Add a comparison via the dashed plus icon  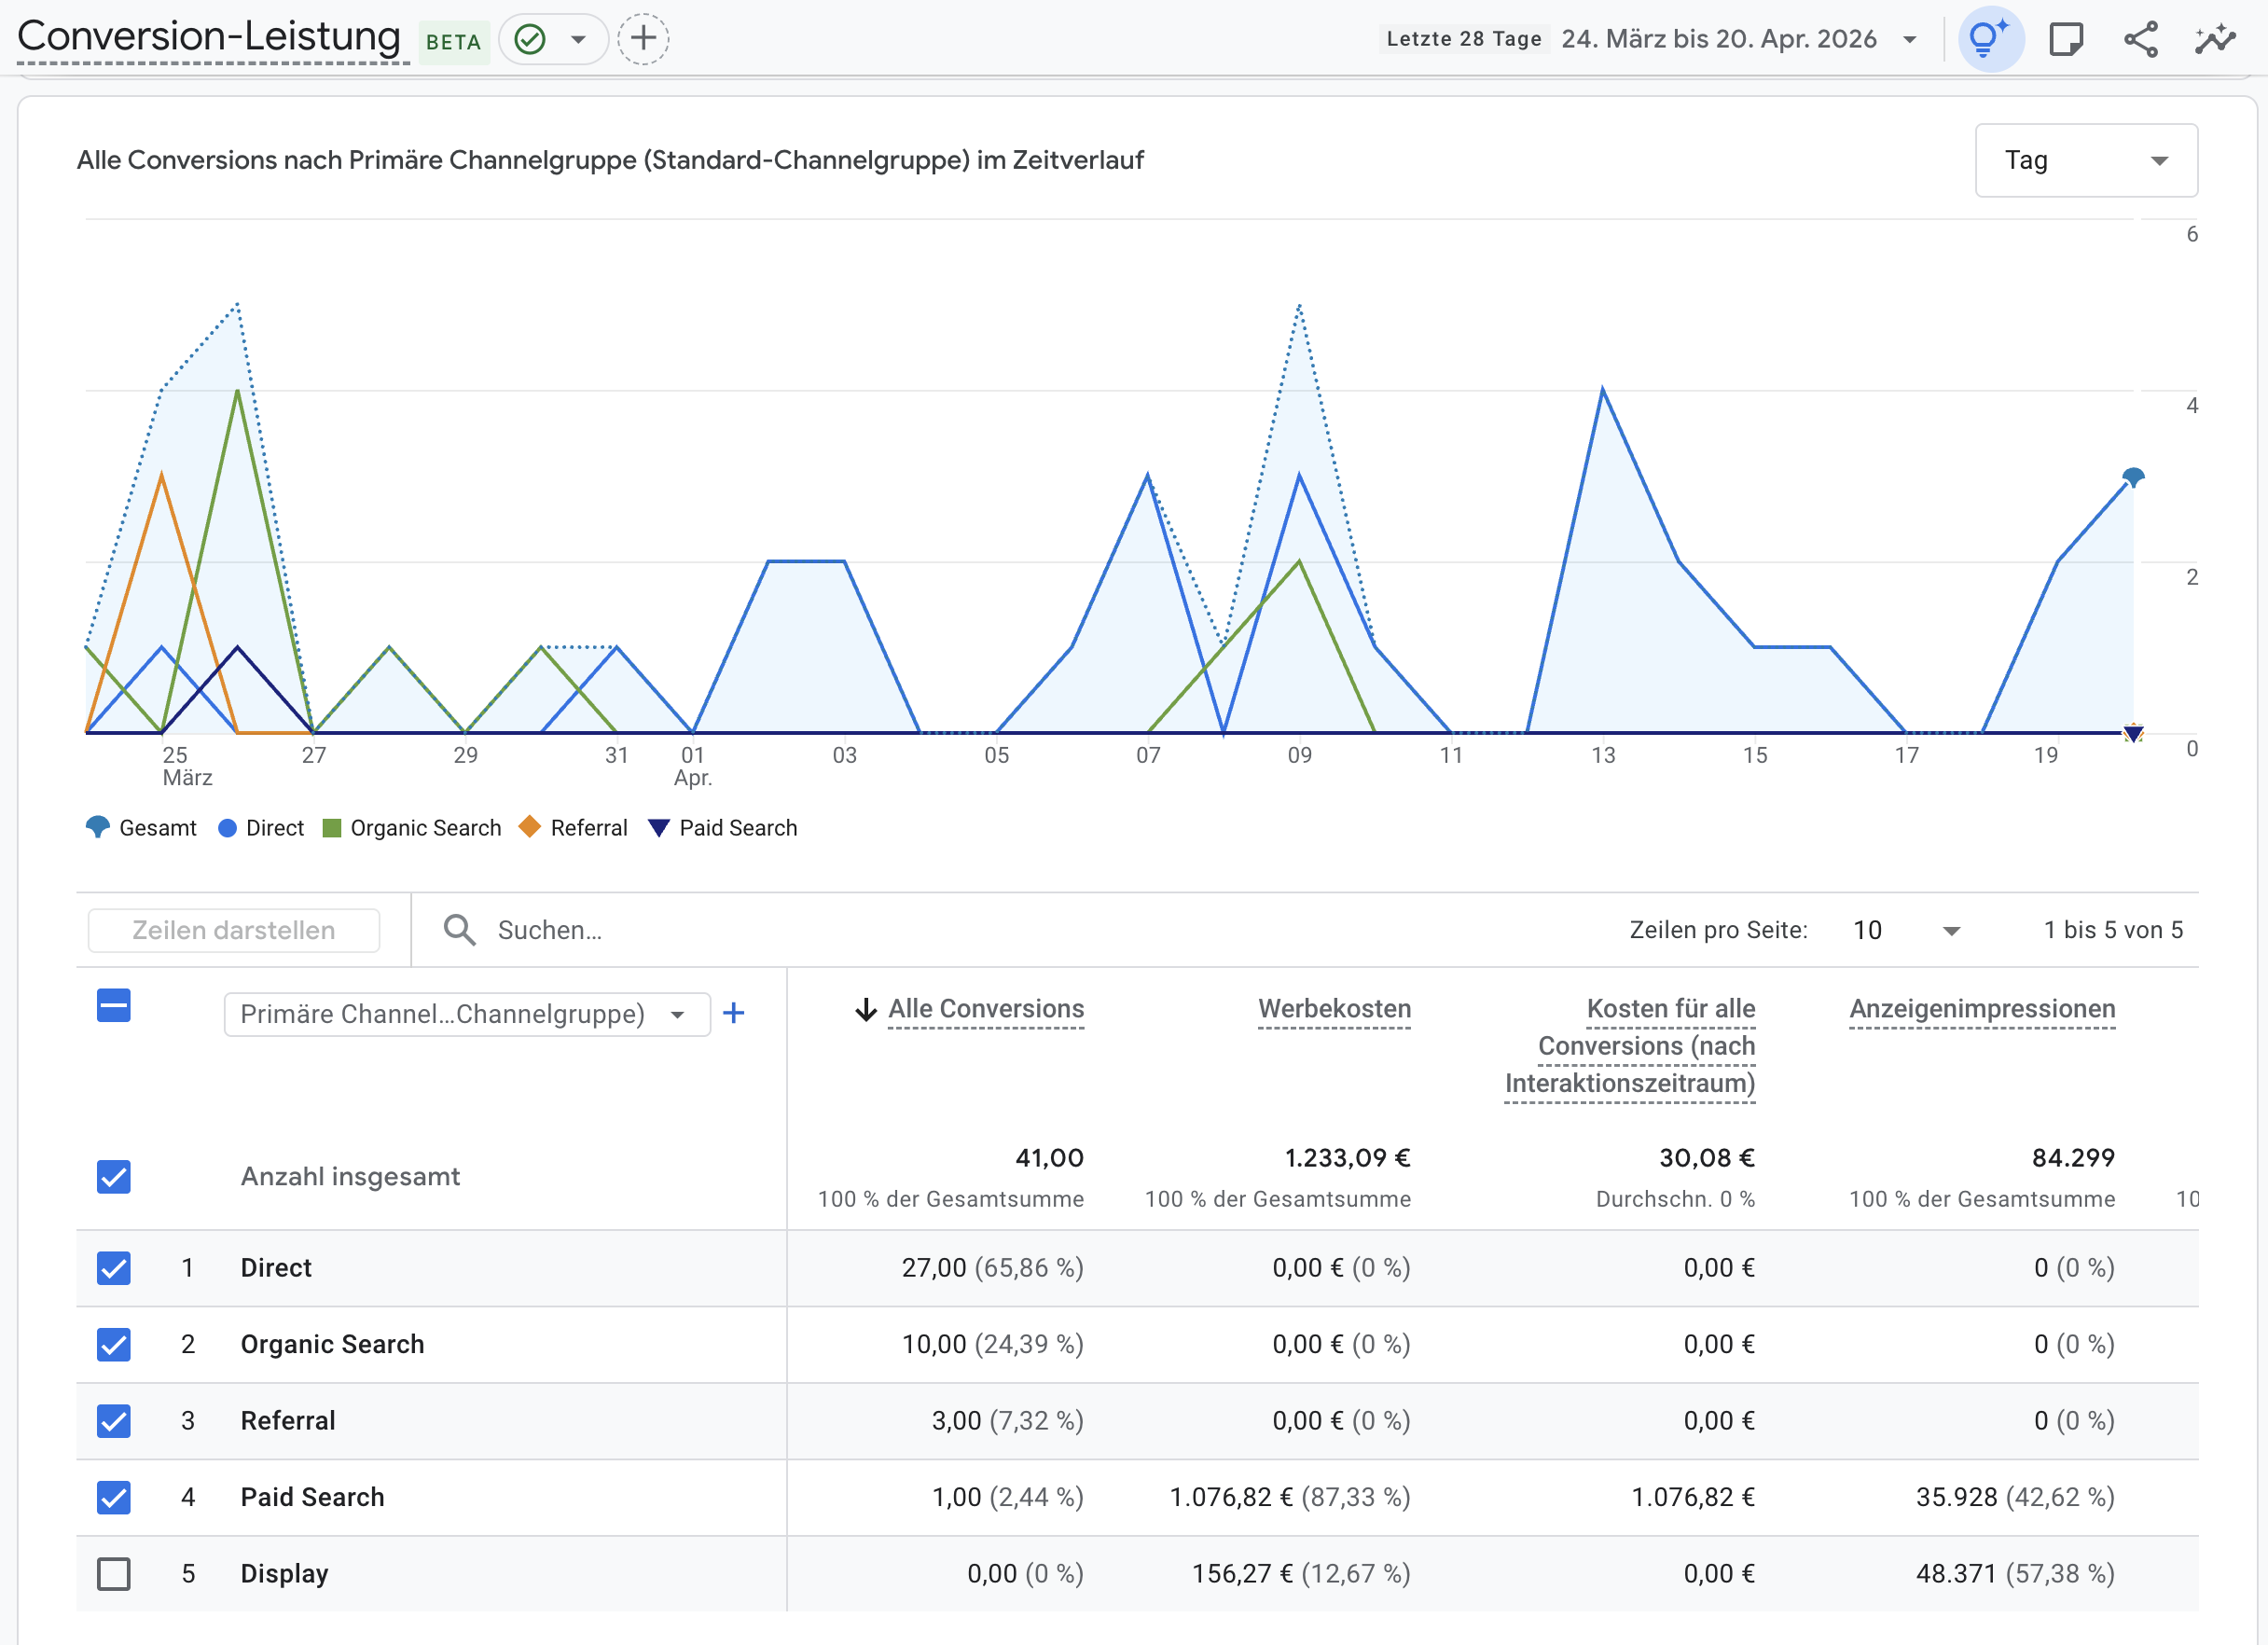coord(643,38)
